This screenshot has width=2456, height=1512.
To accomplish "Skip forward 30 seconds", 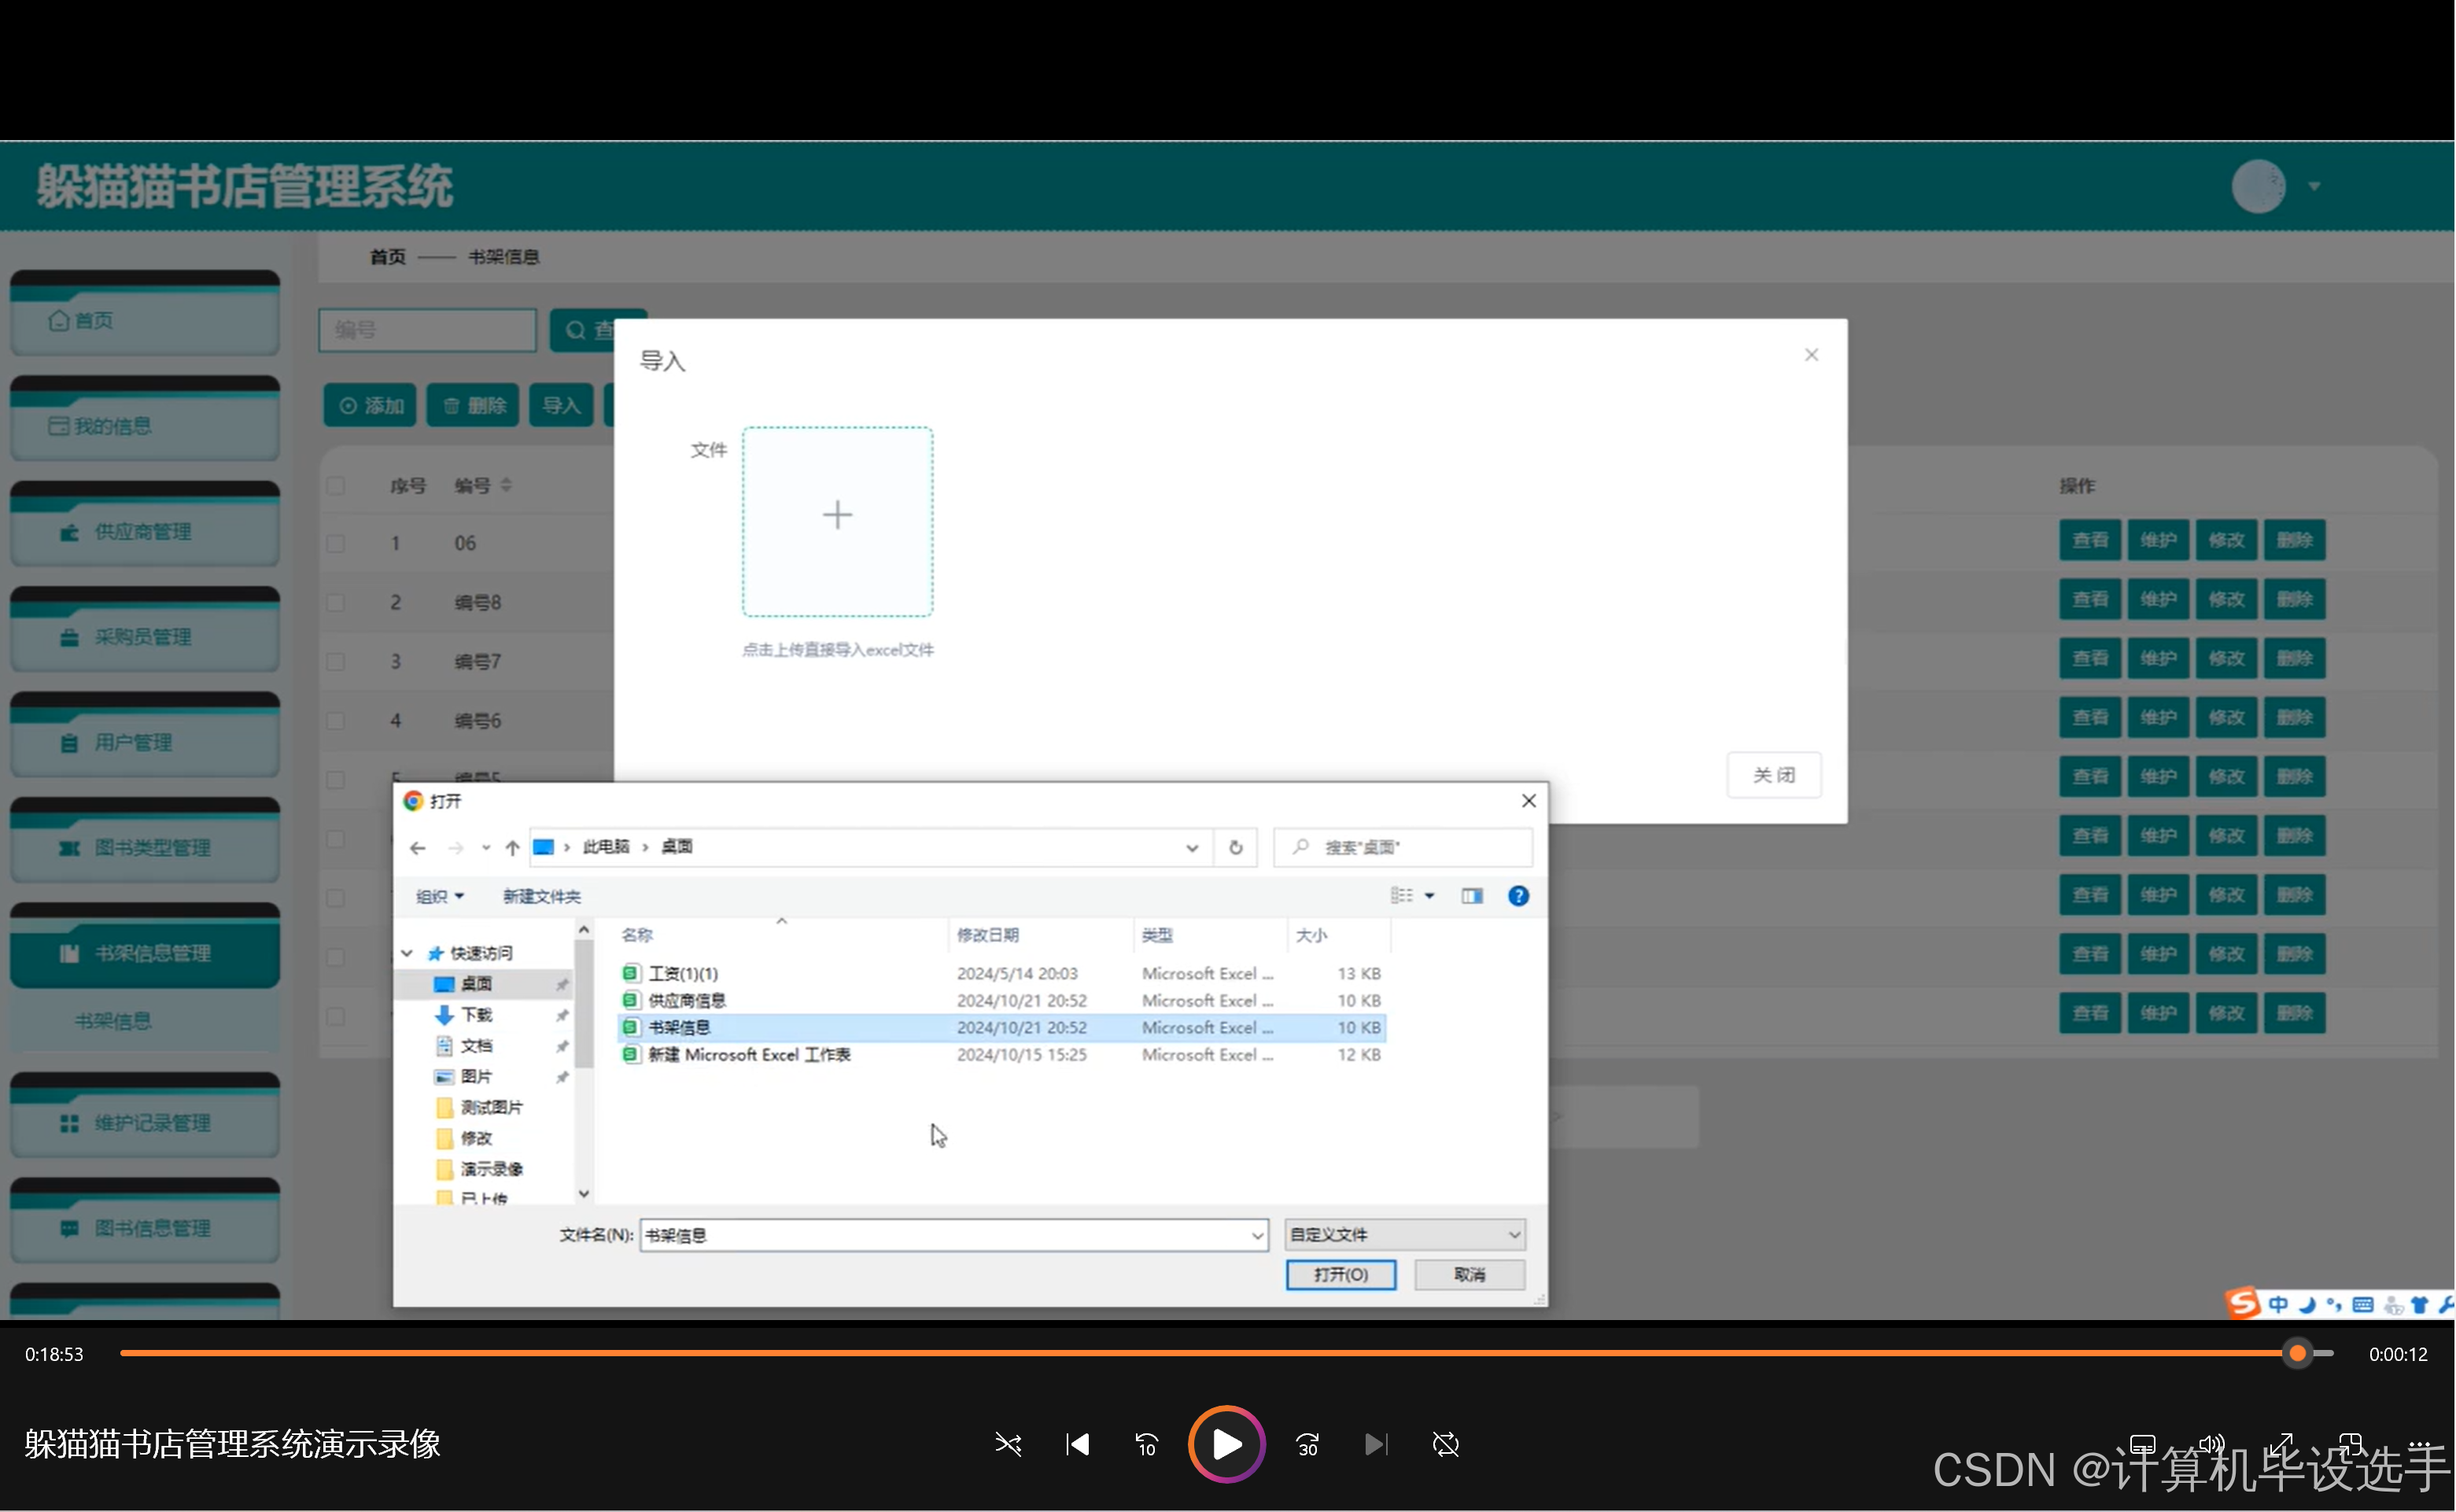I will point(1307,1444).
